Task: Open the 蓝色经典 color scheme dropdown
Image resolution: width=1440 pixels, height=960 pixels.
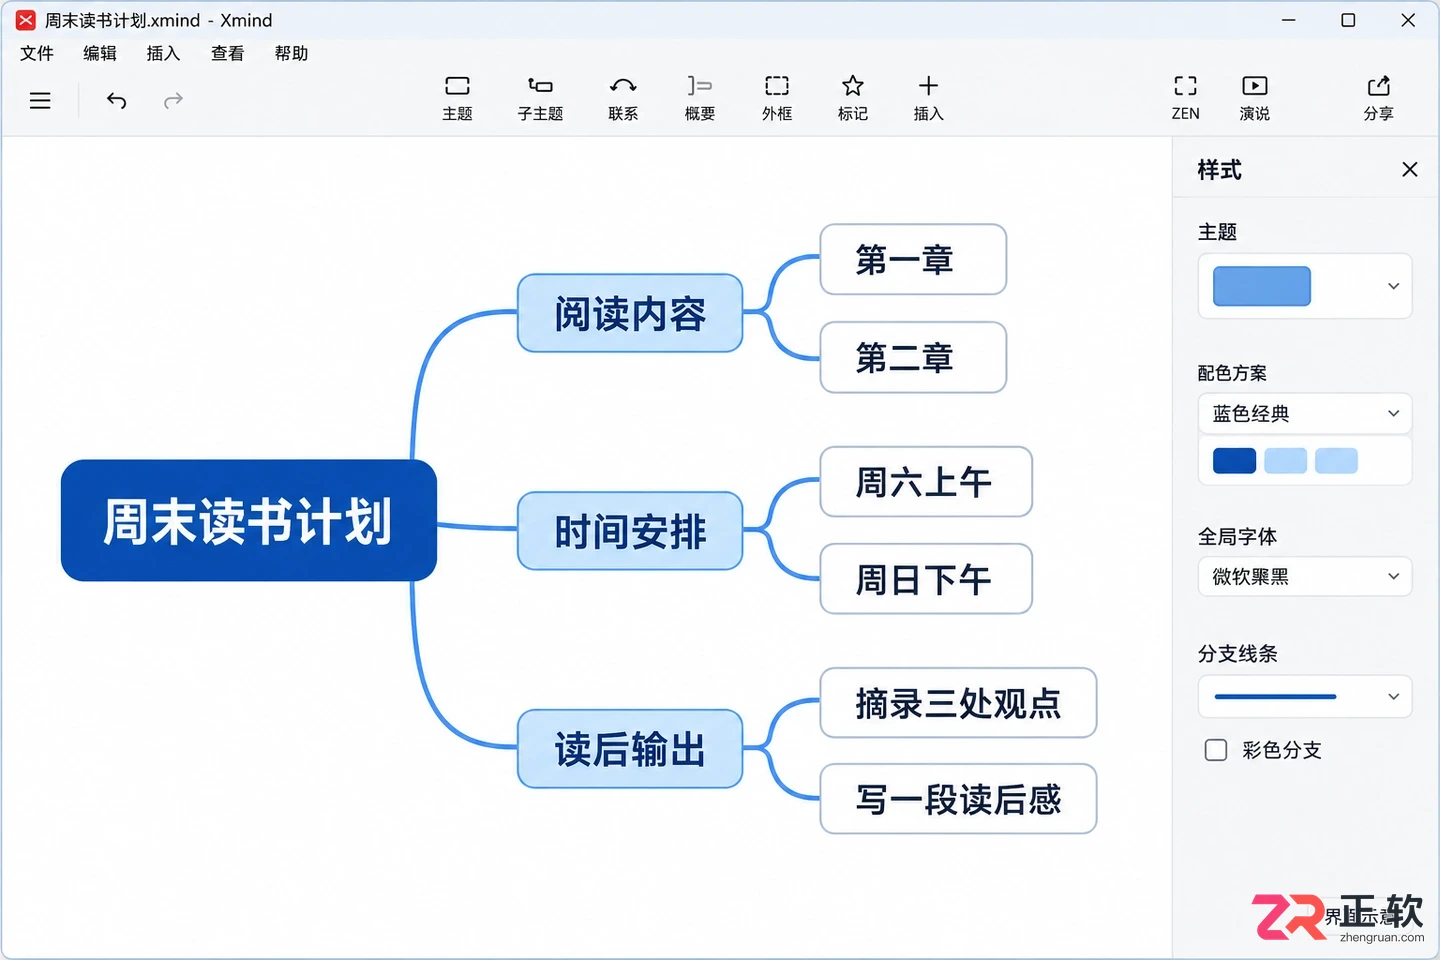Action: tap(1305, 413)
